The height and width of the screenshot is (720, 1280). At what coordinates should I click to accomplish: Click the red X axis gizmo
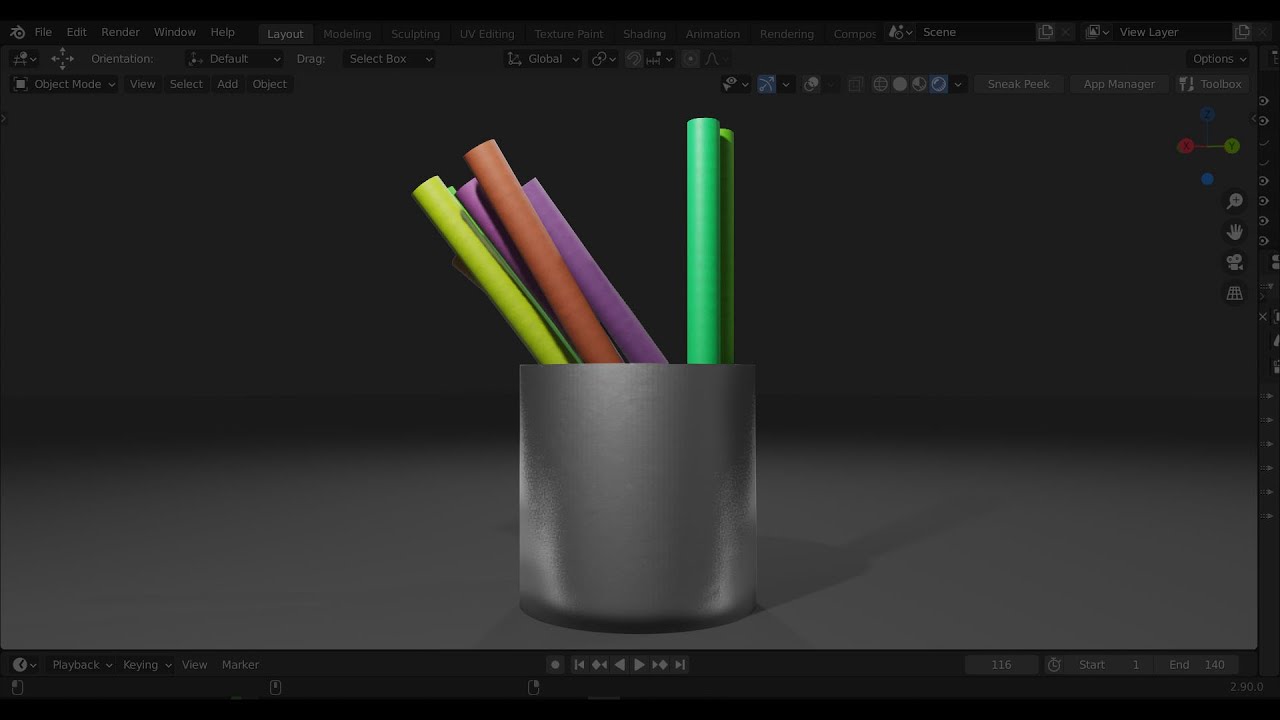[x=1186, y=146]
